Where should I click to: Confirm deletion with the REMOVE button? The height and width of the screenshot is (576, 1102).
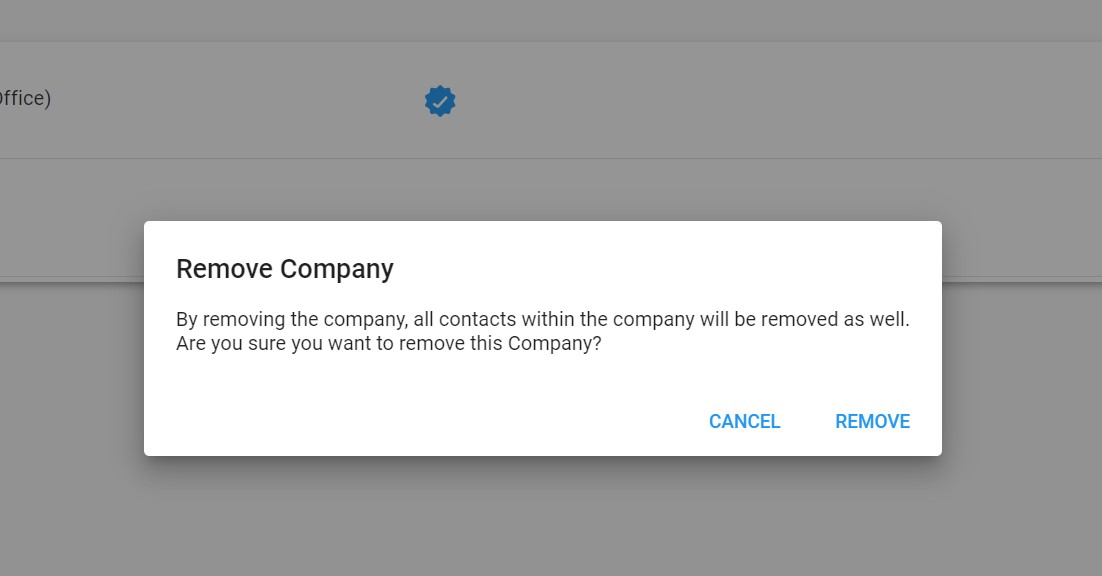[x=872, y=421]
